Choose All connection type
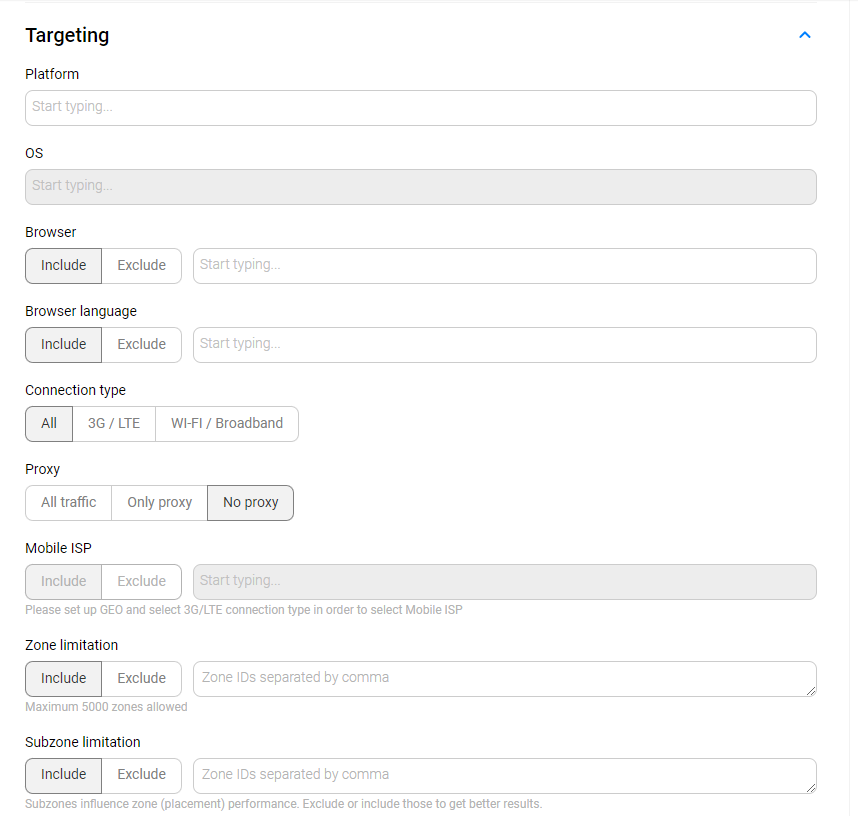The height and width of the screenshot is (816, 858). [x=49, y=424]
